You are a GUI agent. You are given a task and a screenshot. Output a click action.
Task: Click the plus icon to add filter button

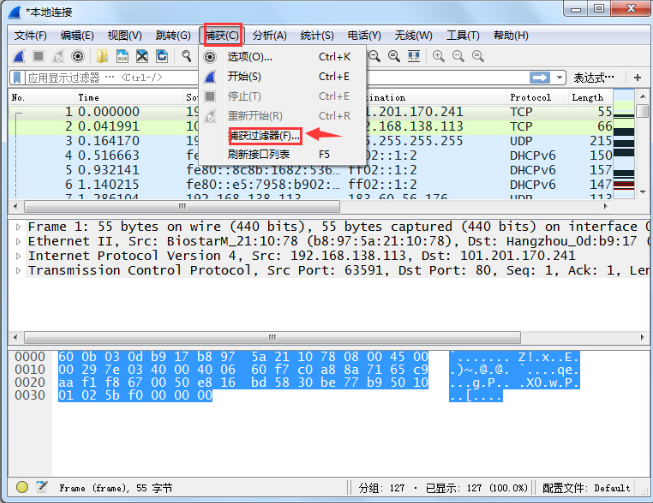[637, 77]
